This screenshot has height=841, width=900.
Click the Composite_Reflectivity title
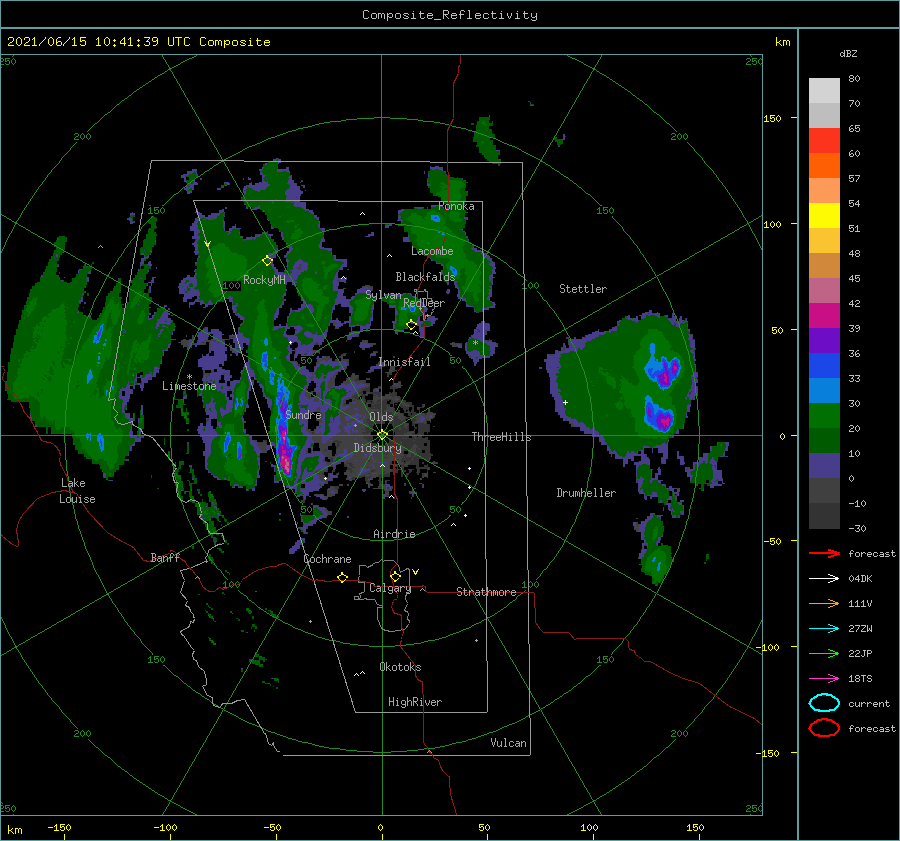pos(449,15)
